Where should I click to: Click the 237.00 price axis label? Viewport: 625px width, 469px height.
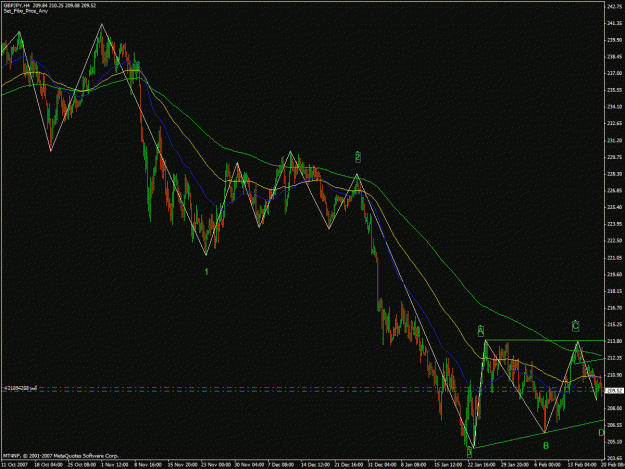point(615,73)
